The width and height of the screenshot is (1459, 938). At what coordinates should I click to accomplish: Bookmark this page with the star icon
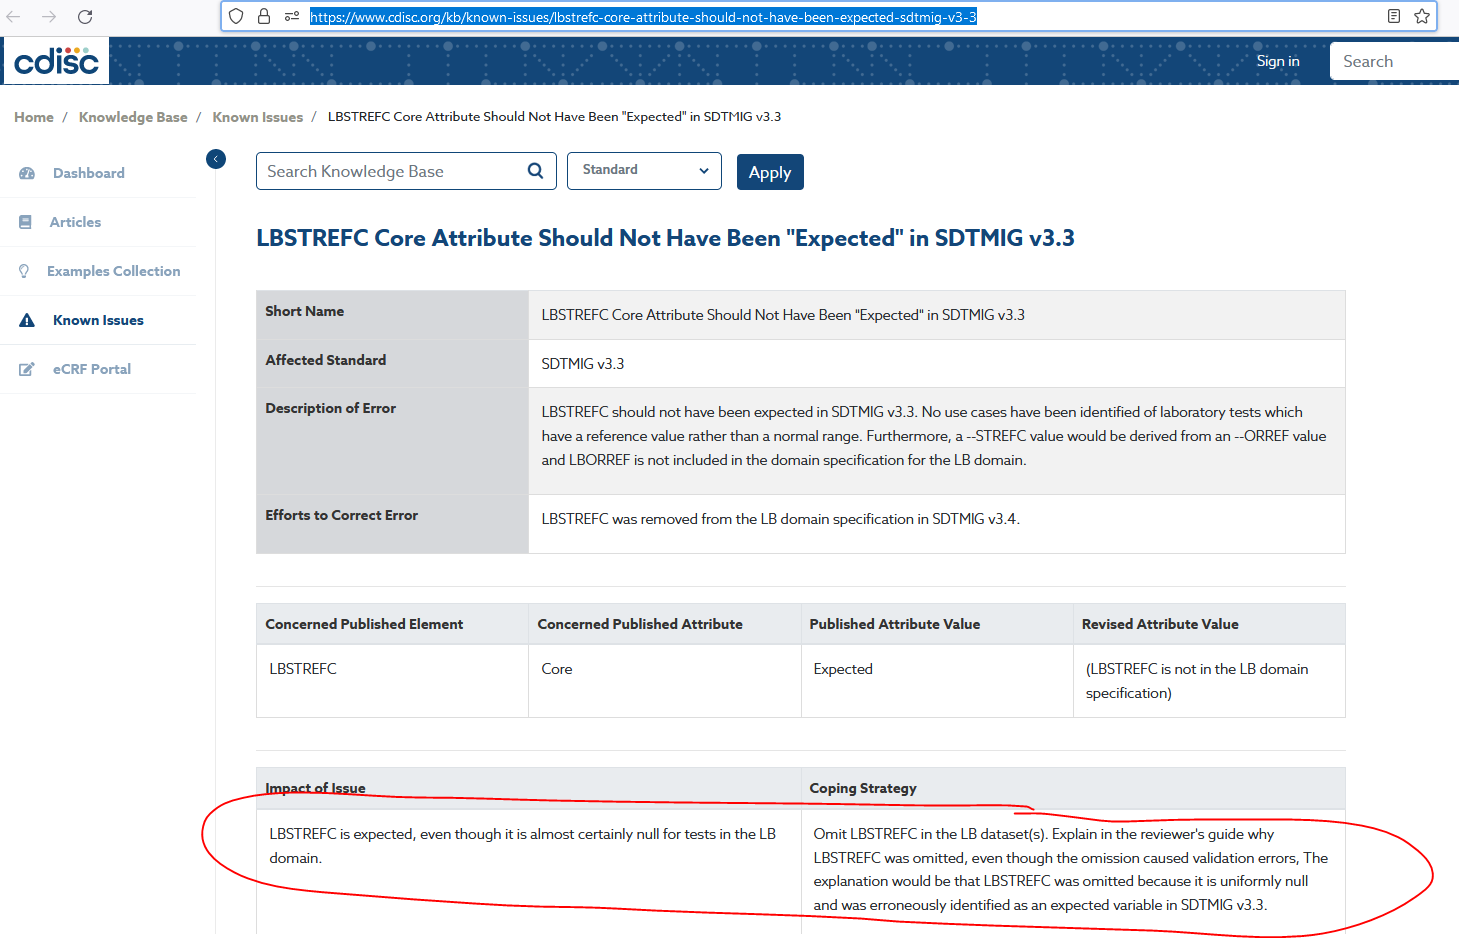tap(1422, 16)
